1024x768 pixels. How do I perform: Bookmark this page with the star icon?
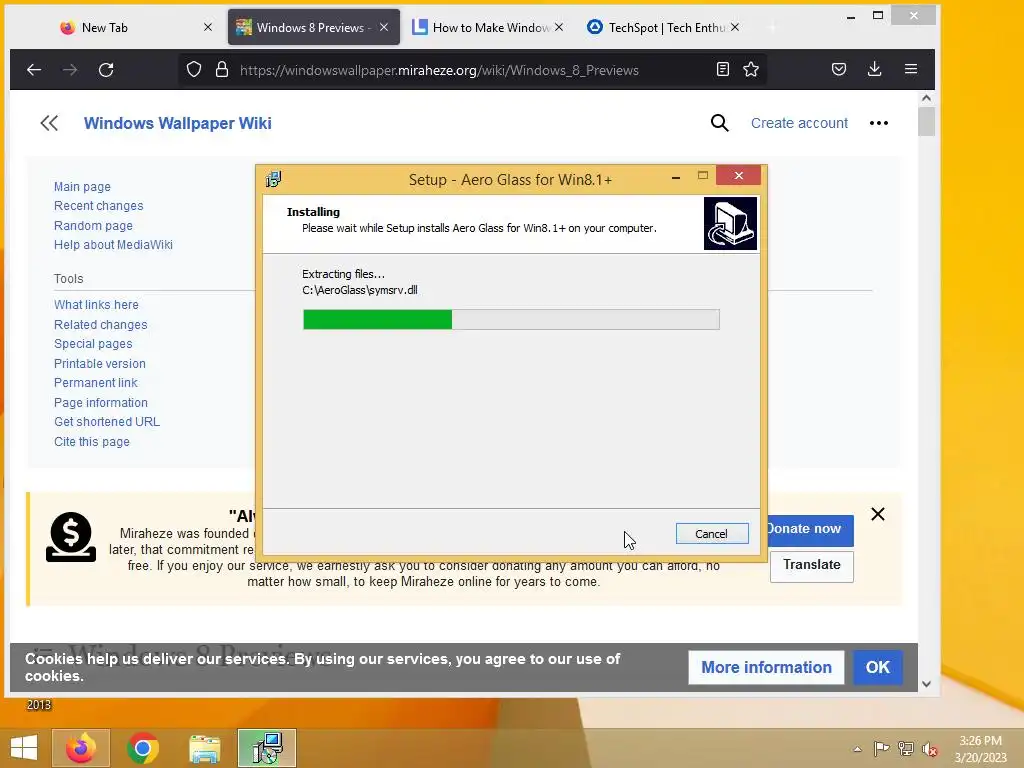751,69
